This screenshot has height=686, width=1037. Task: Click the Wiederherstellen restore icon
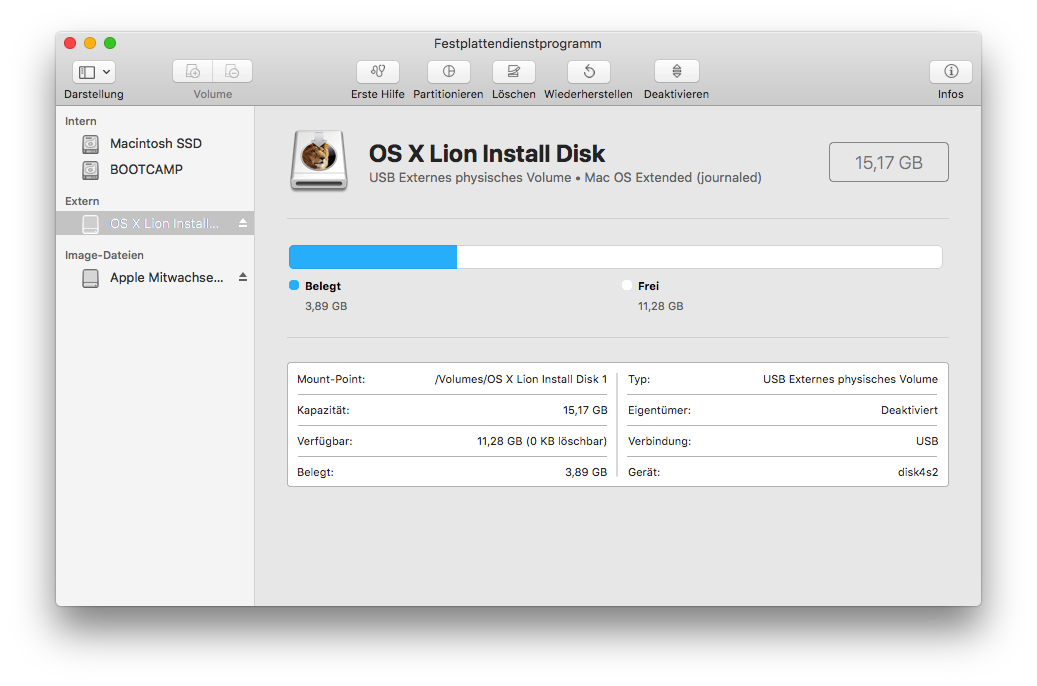(x=589, y=71)
